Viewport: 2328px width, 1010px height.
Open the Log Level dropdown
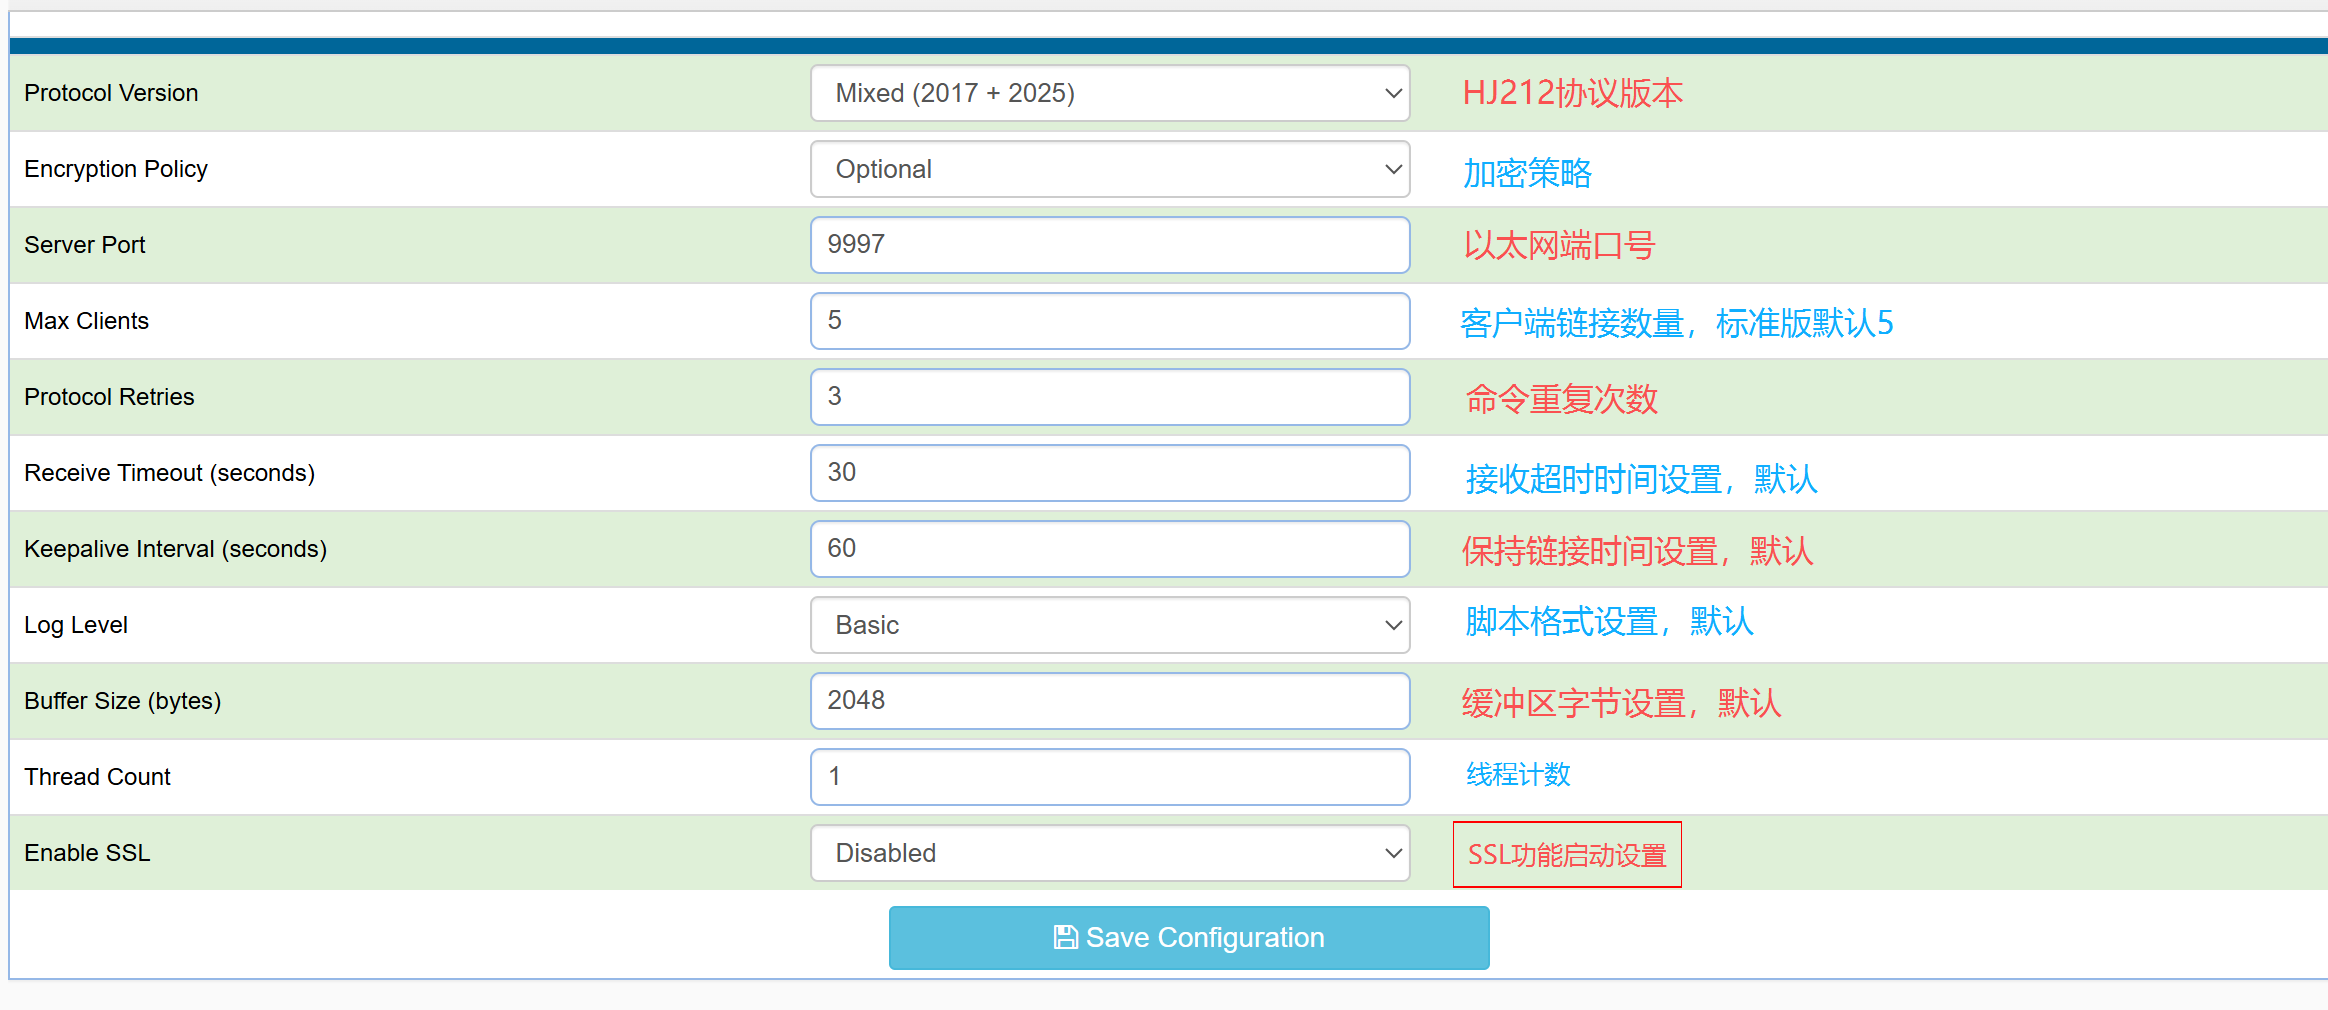point(1110,625)
